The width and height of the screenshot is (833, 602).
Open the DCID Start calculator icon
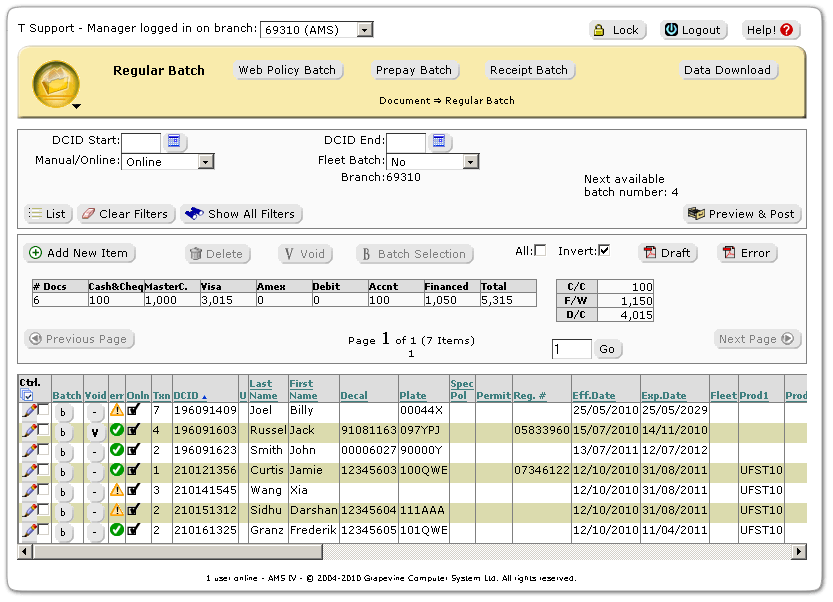(174, 142)
